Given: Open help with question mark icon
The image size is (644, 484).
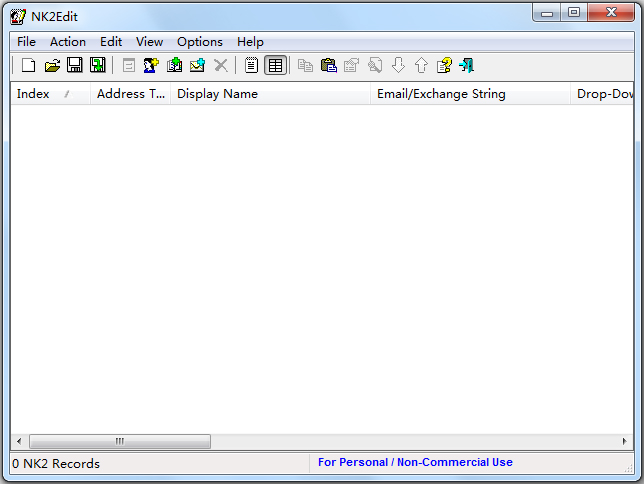Looking at the screenshot, I should (444, 65).
